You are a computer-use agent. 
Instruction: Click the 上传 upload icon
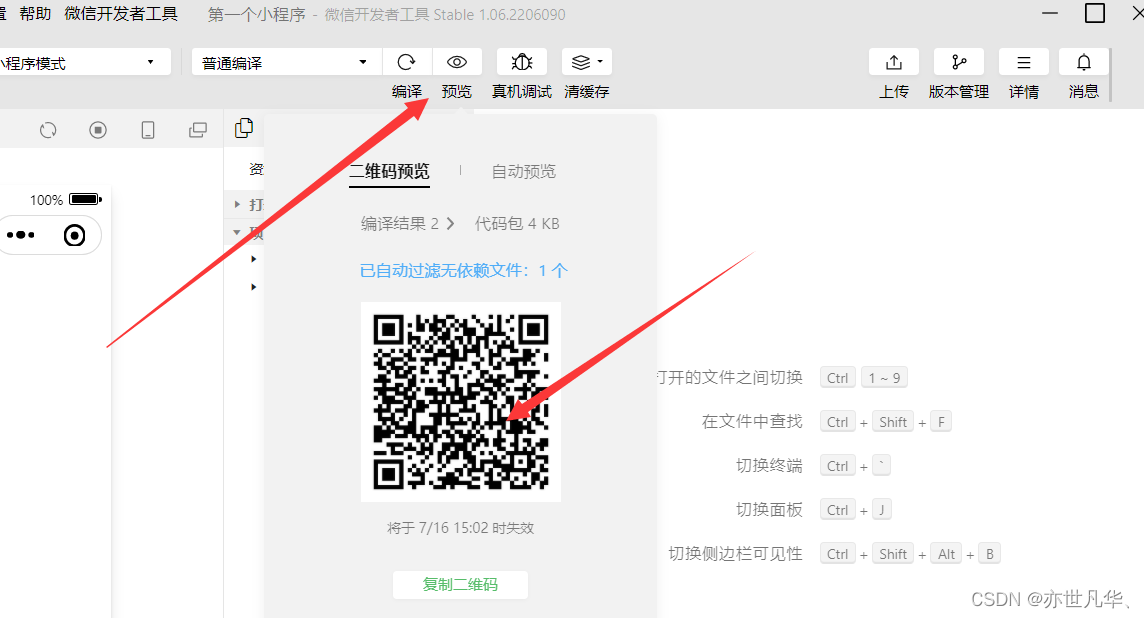pos(894,62)
